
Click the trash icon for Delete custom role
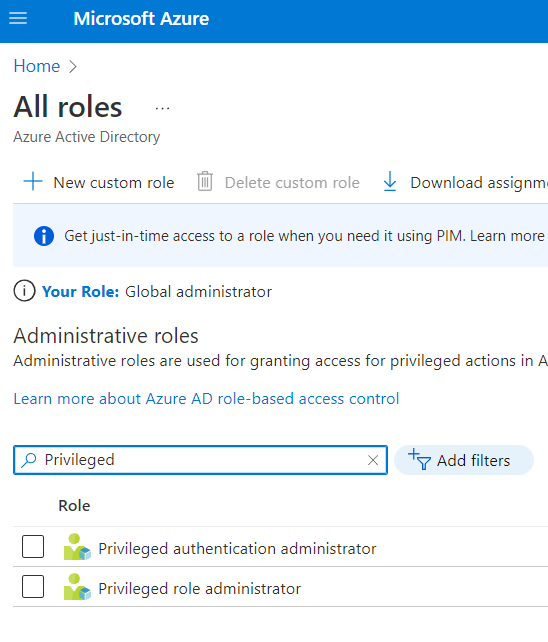(205, 181)
